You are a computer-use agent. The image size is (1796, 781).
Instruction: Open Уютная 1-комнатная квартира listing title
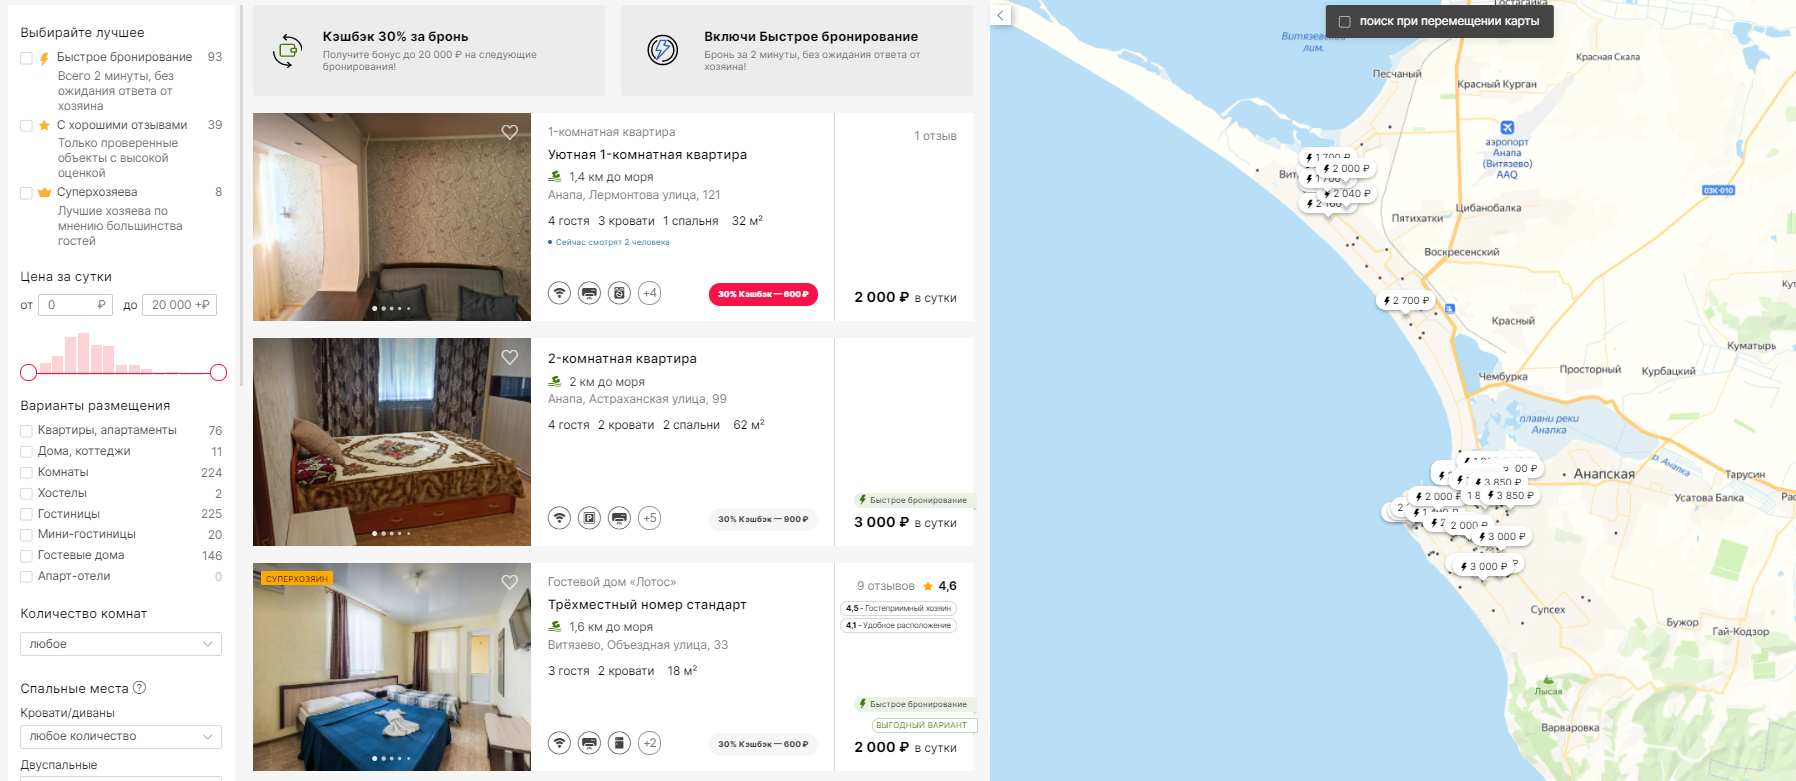tap(647, 155)
